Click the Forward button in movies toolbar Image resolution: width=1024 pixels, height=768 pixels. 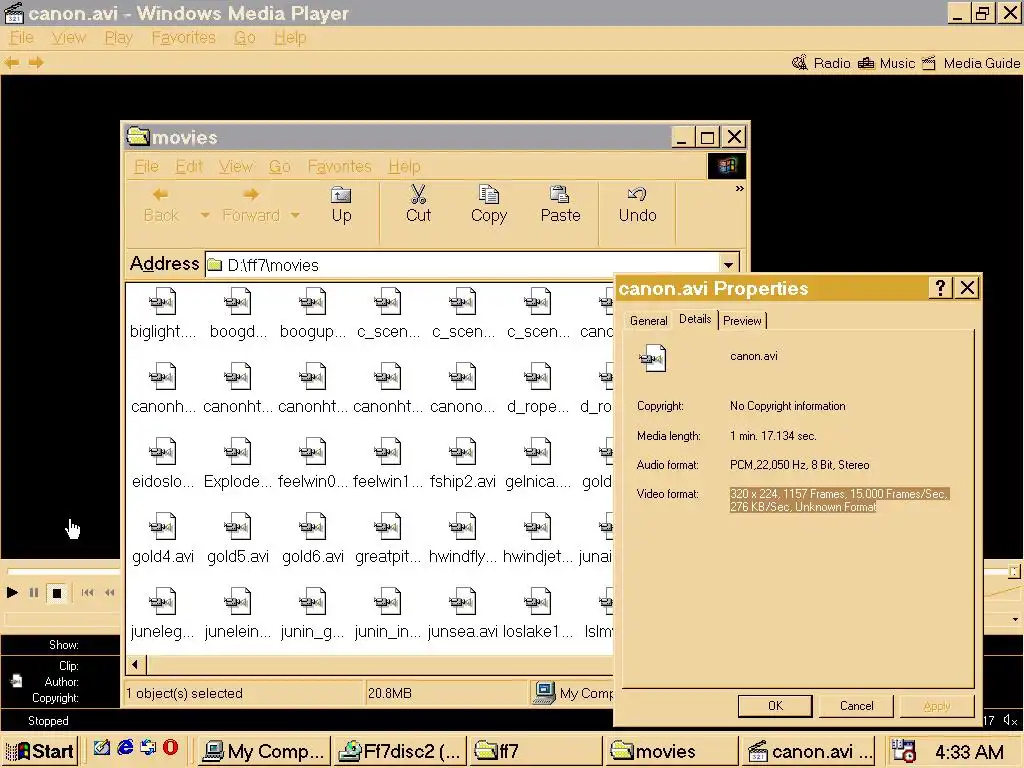[251, 205]
